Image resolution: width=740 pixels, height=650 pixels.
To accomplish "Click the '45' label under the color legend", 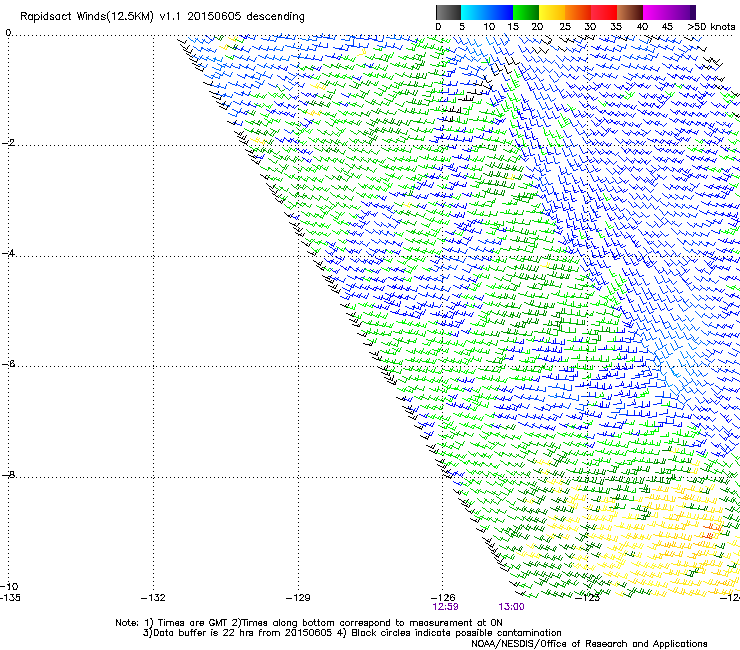I will [x=667, y=27].
